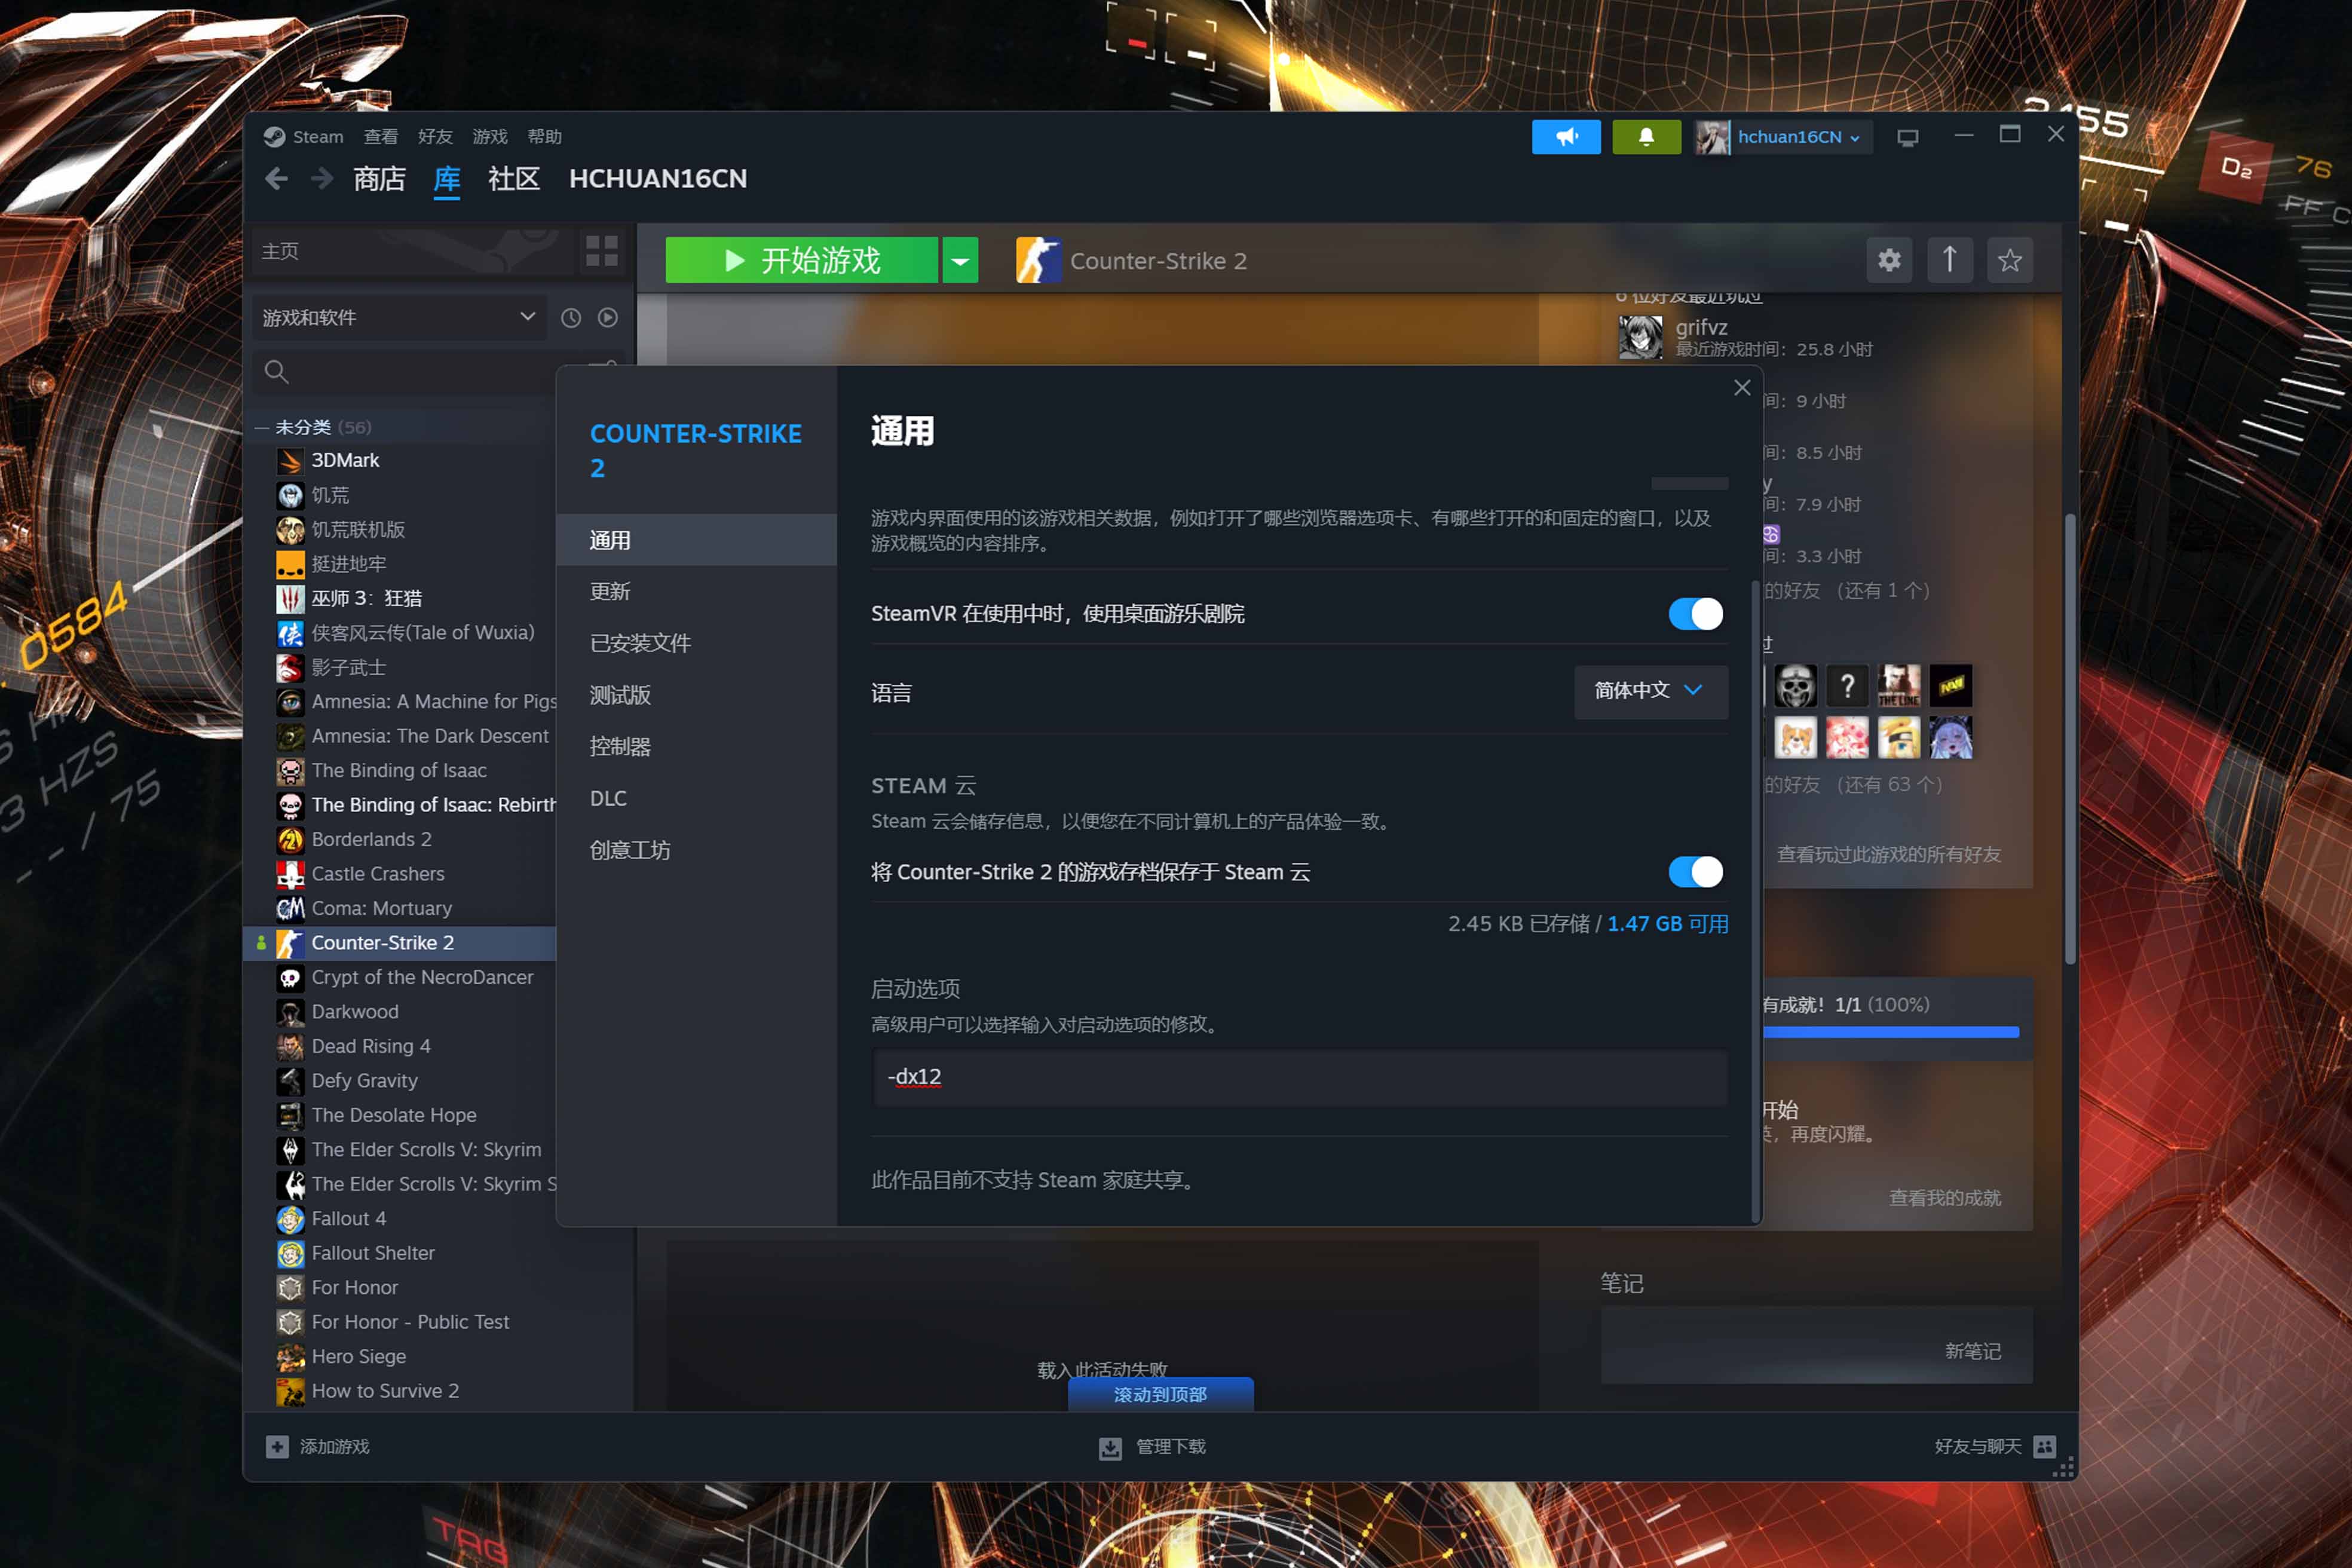The image size is (2352, 1568).
Task: Open game settings gear icon
Action: click(1889, 261)
